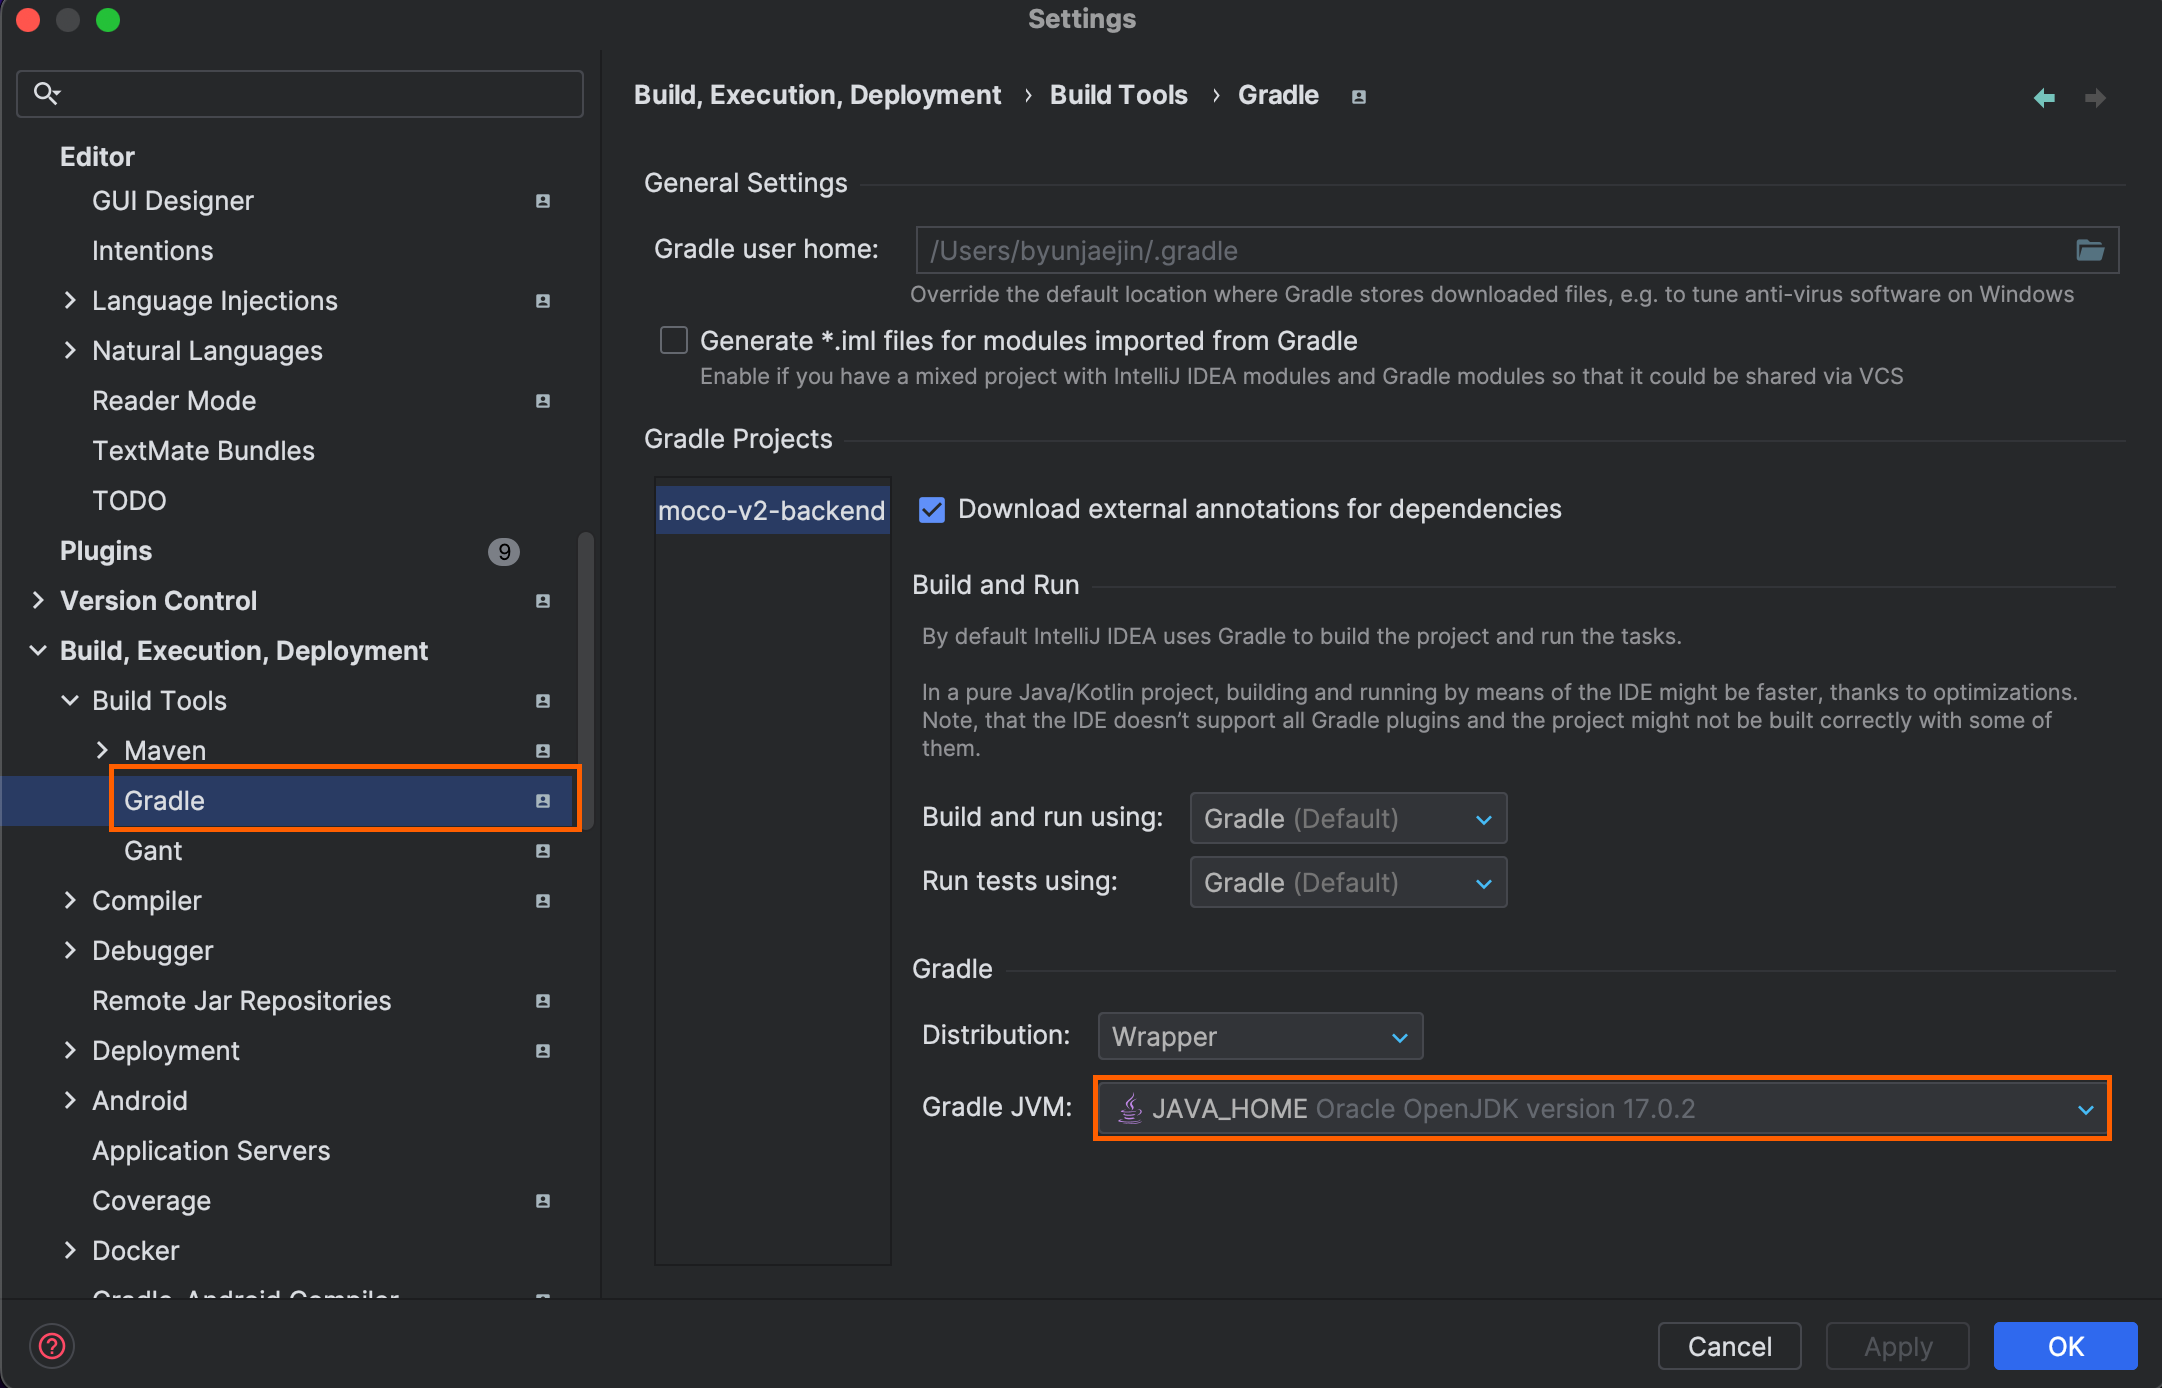Open the Build and run using dropdown
The image size is (2162, 1388).
click(1347, 819)
